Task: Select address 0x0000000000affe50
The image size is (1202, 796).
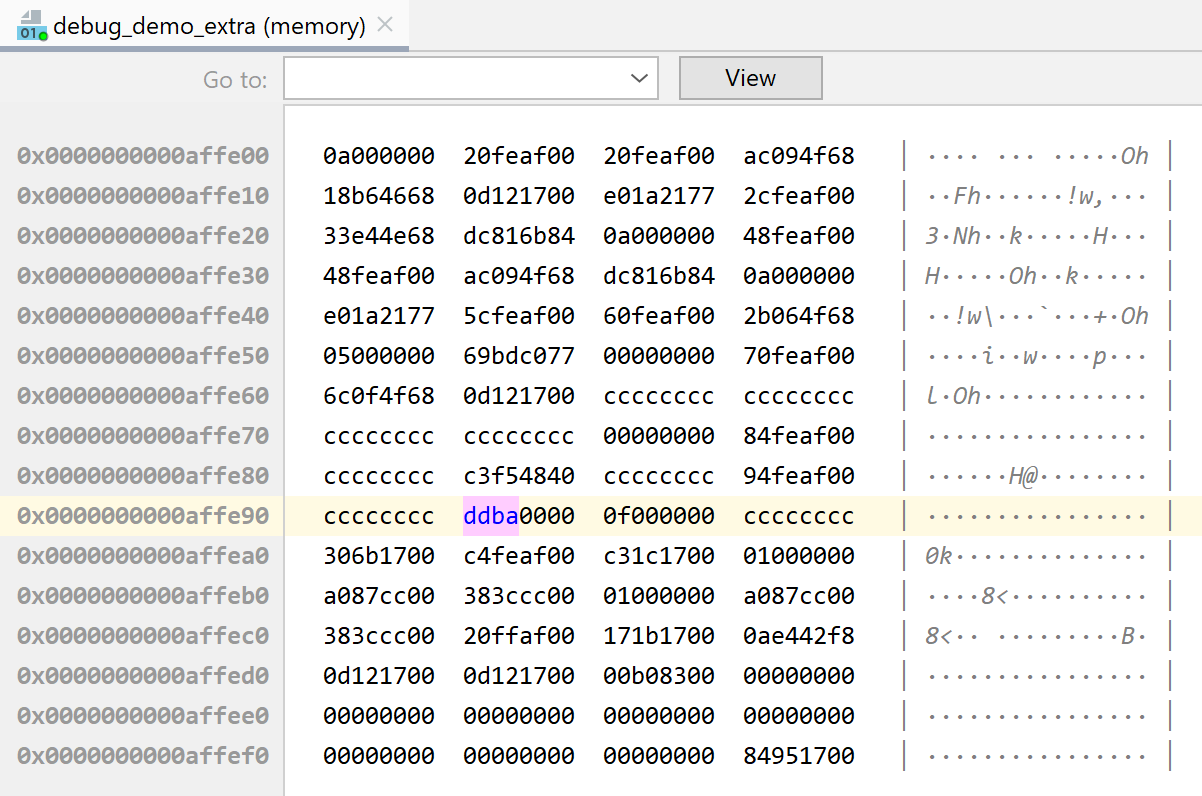Action: [143, 356]
